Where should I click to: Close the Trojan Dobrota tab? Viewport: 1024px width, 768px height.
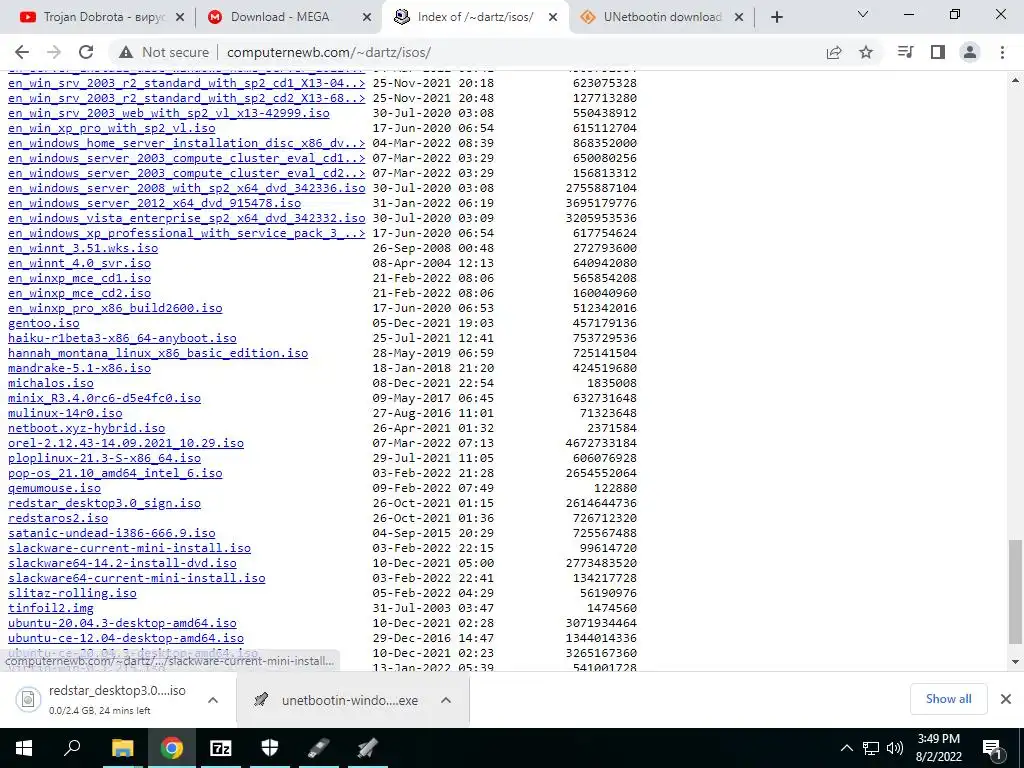[x=180, y=17]
